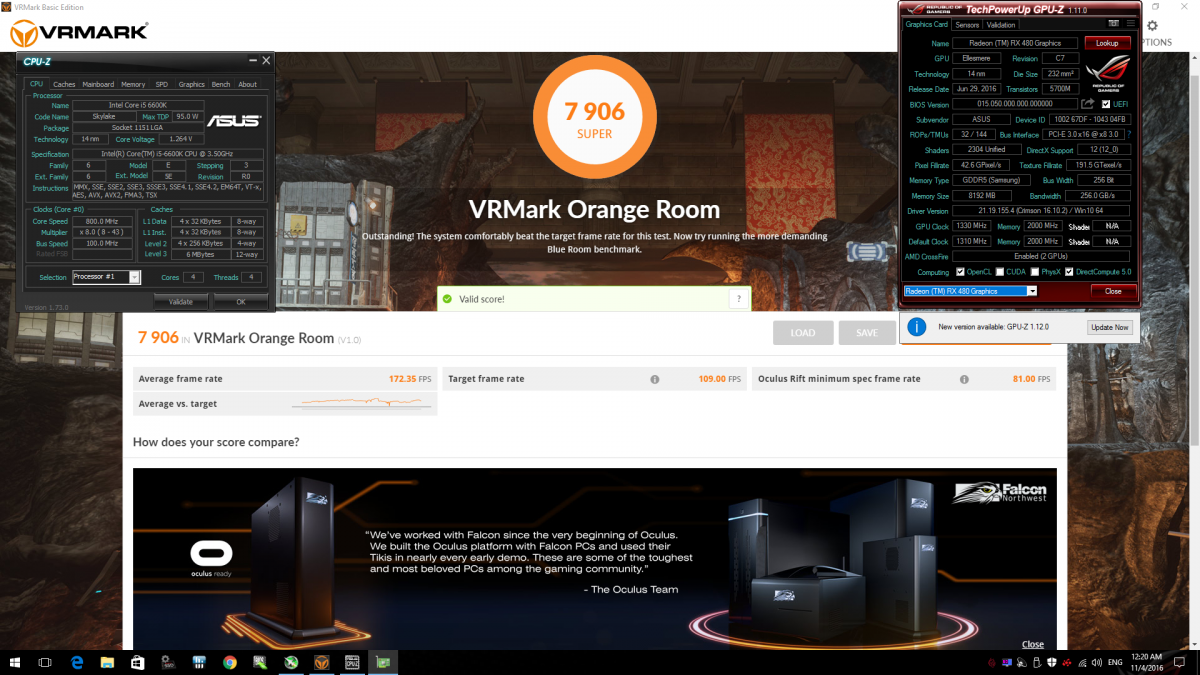1200x675 pixels.
Task: Click the blue info icon in GPU-Z update notice
Action: pyautogui.click(x=917, y=327)
